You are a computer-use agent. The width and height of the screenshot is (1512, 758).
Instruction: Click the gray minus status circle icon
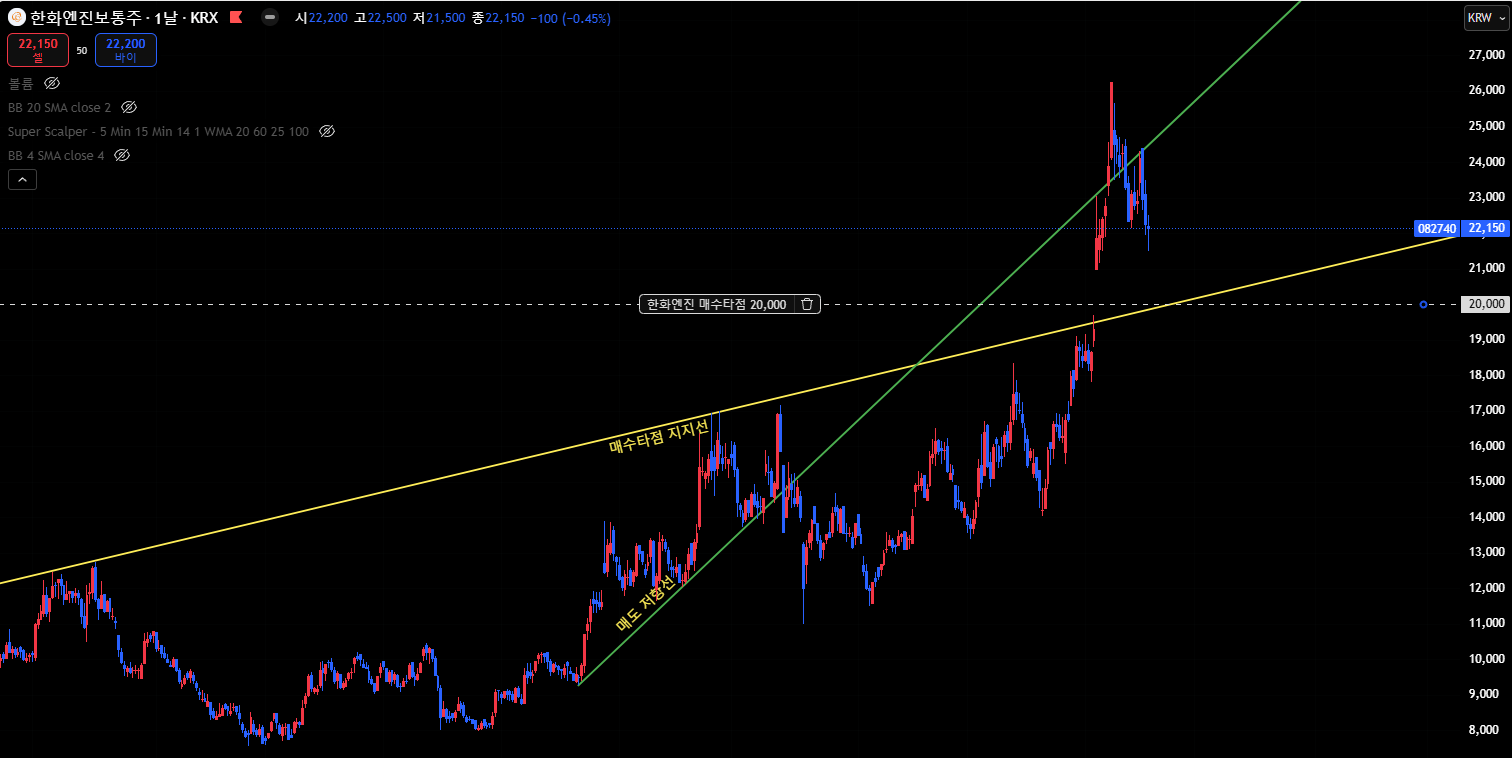click(x=270, y=18)
